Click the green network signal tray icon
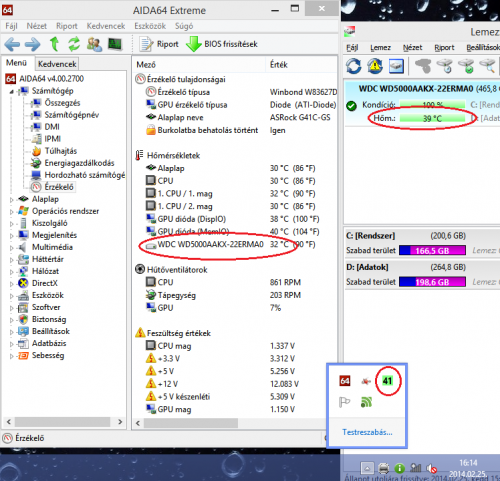 pos(366,402)
